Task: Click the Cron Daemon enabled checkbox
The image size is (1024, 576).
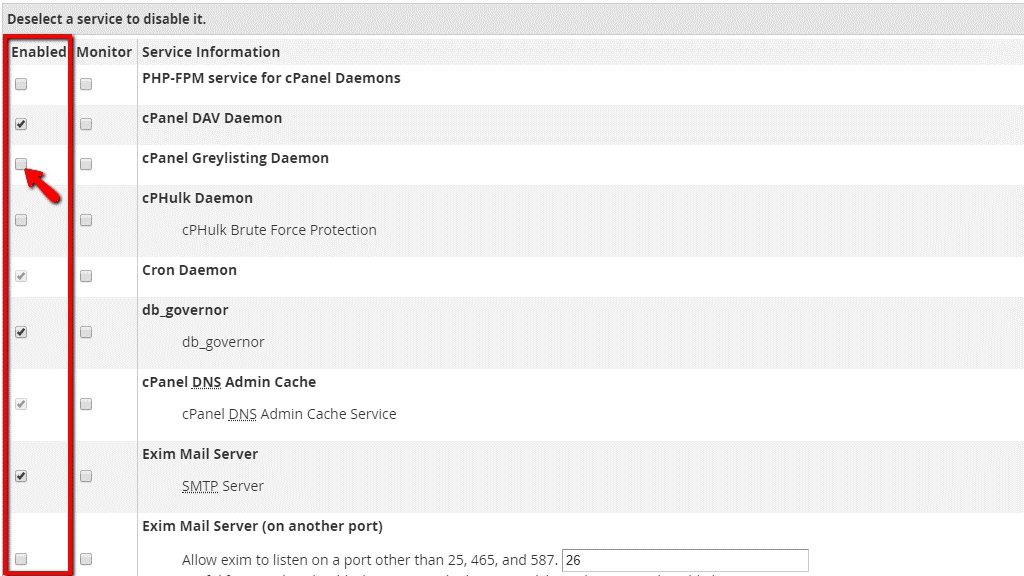Action: 21,276
